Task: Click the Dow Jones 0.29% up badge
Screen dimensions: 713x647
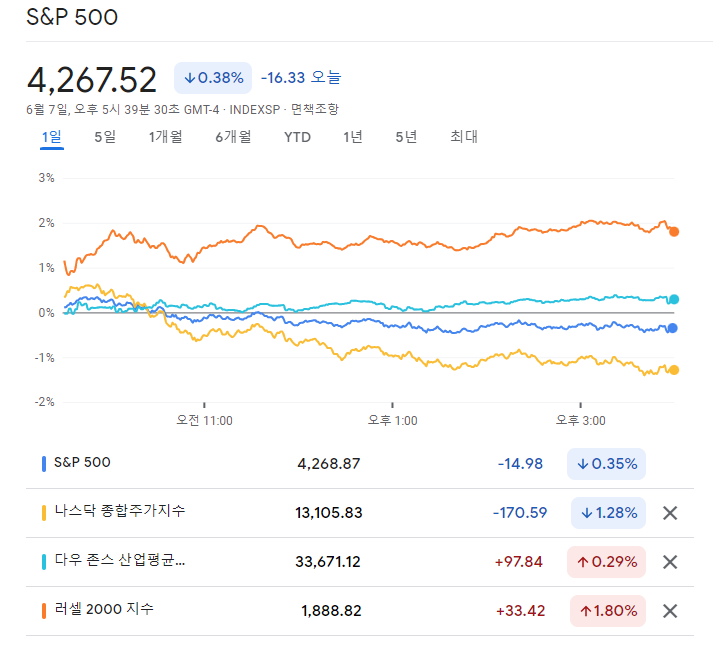Action: tap(606, 562)
